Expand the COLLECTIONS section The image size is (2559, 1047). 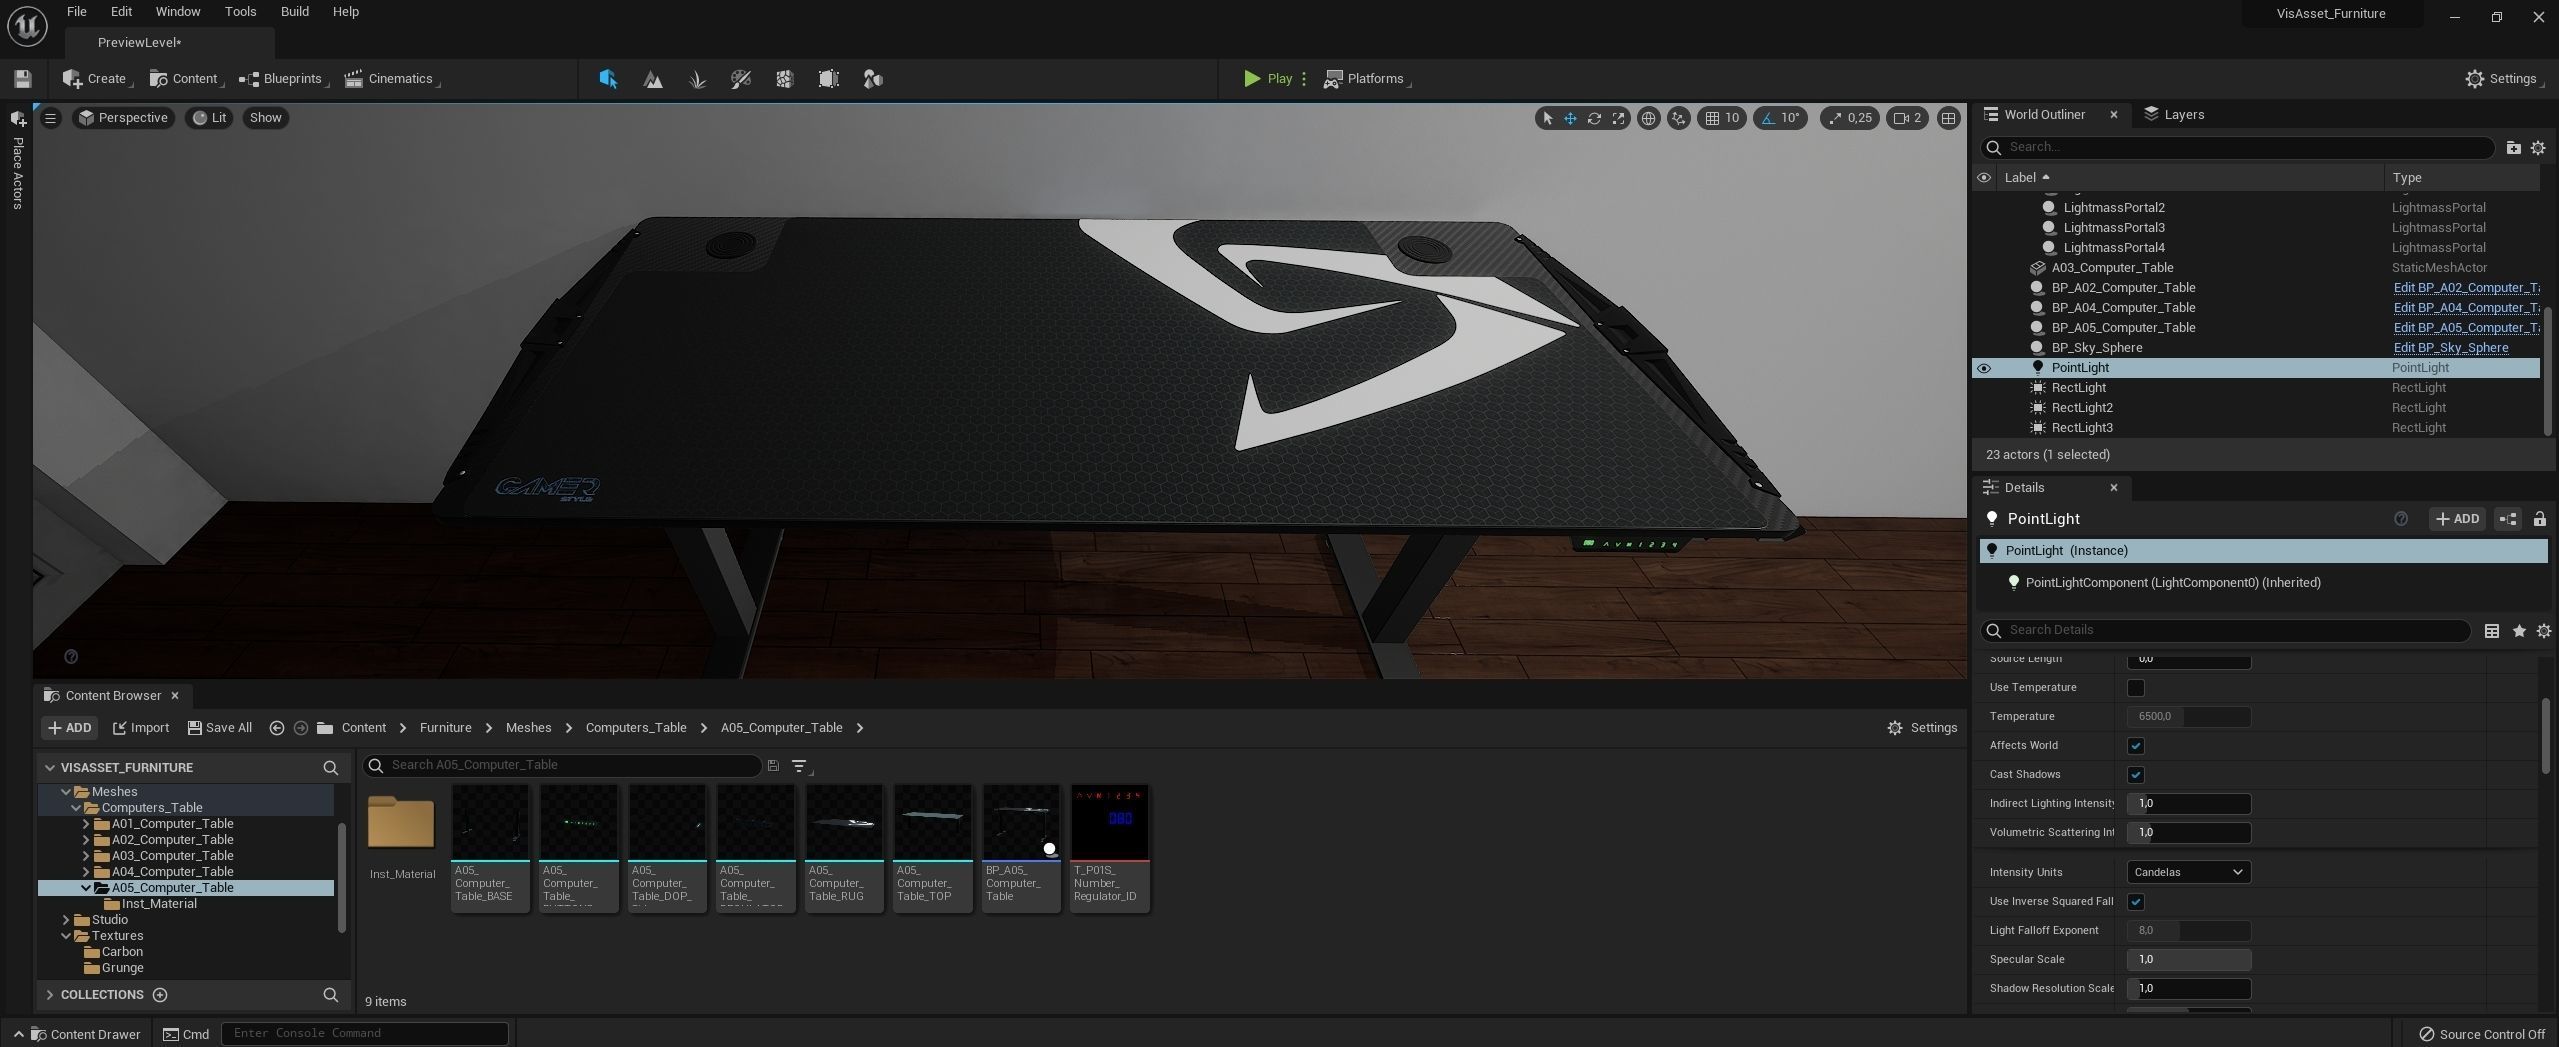(x=49, y=995)
